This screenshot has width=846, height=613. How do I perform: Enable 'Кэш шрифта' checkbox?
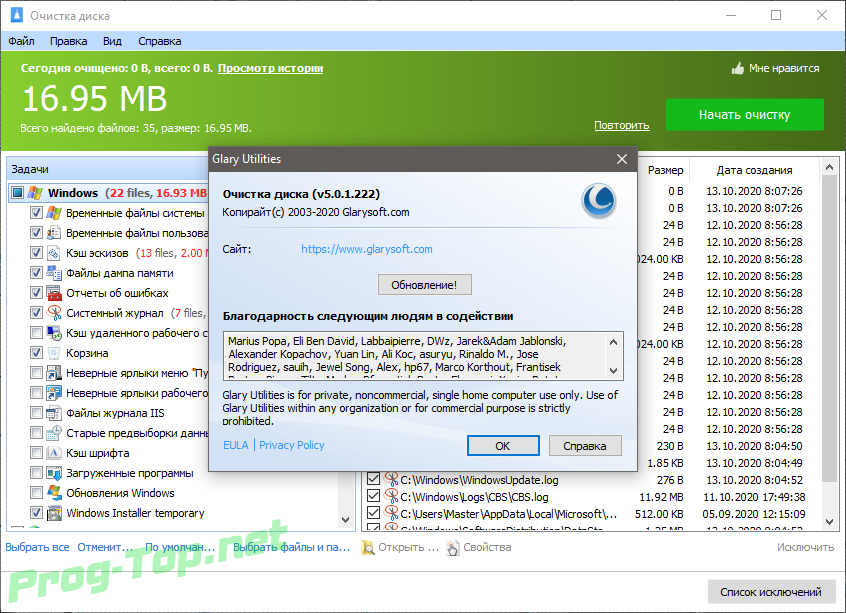(36, 453)
